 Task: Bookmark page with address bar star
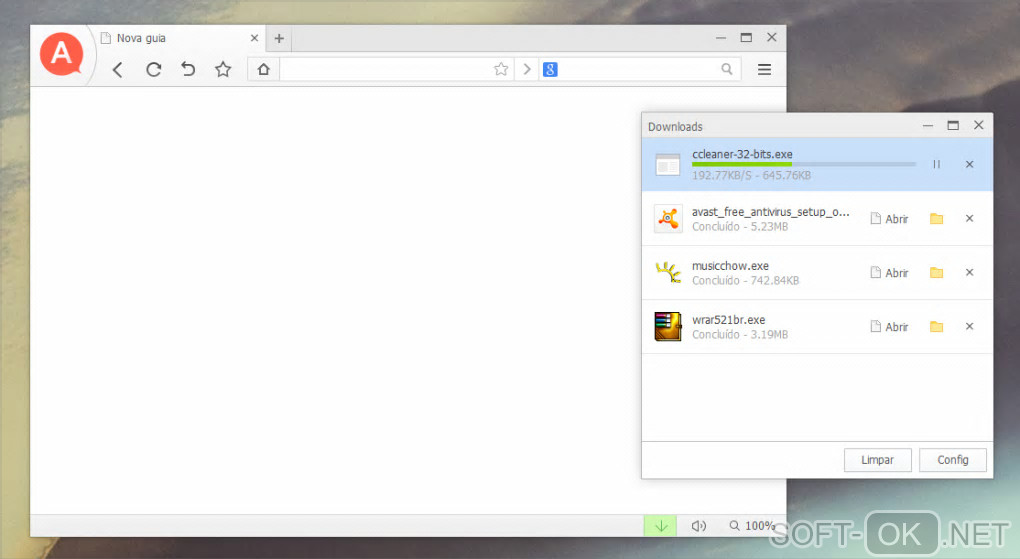coord(501,69)
